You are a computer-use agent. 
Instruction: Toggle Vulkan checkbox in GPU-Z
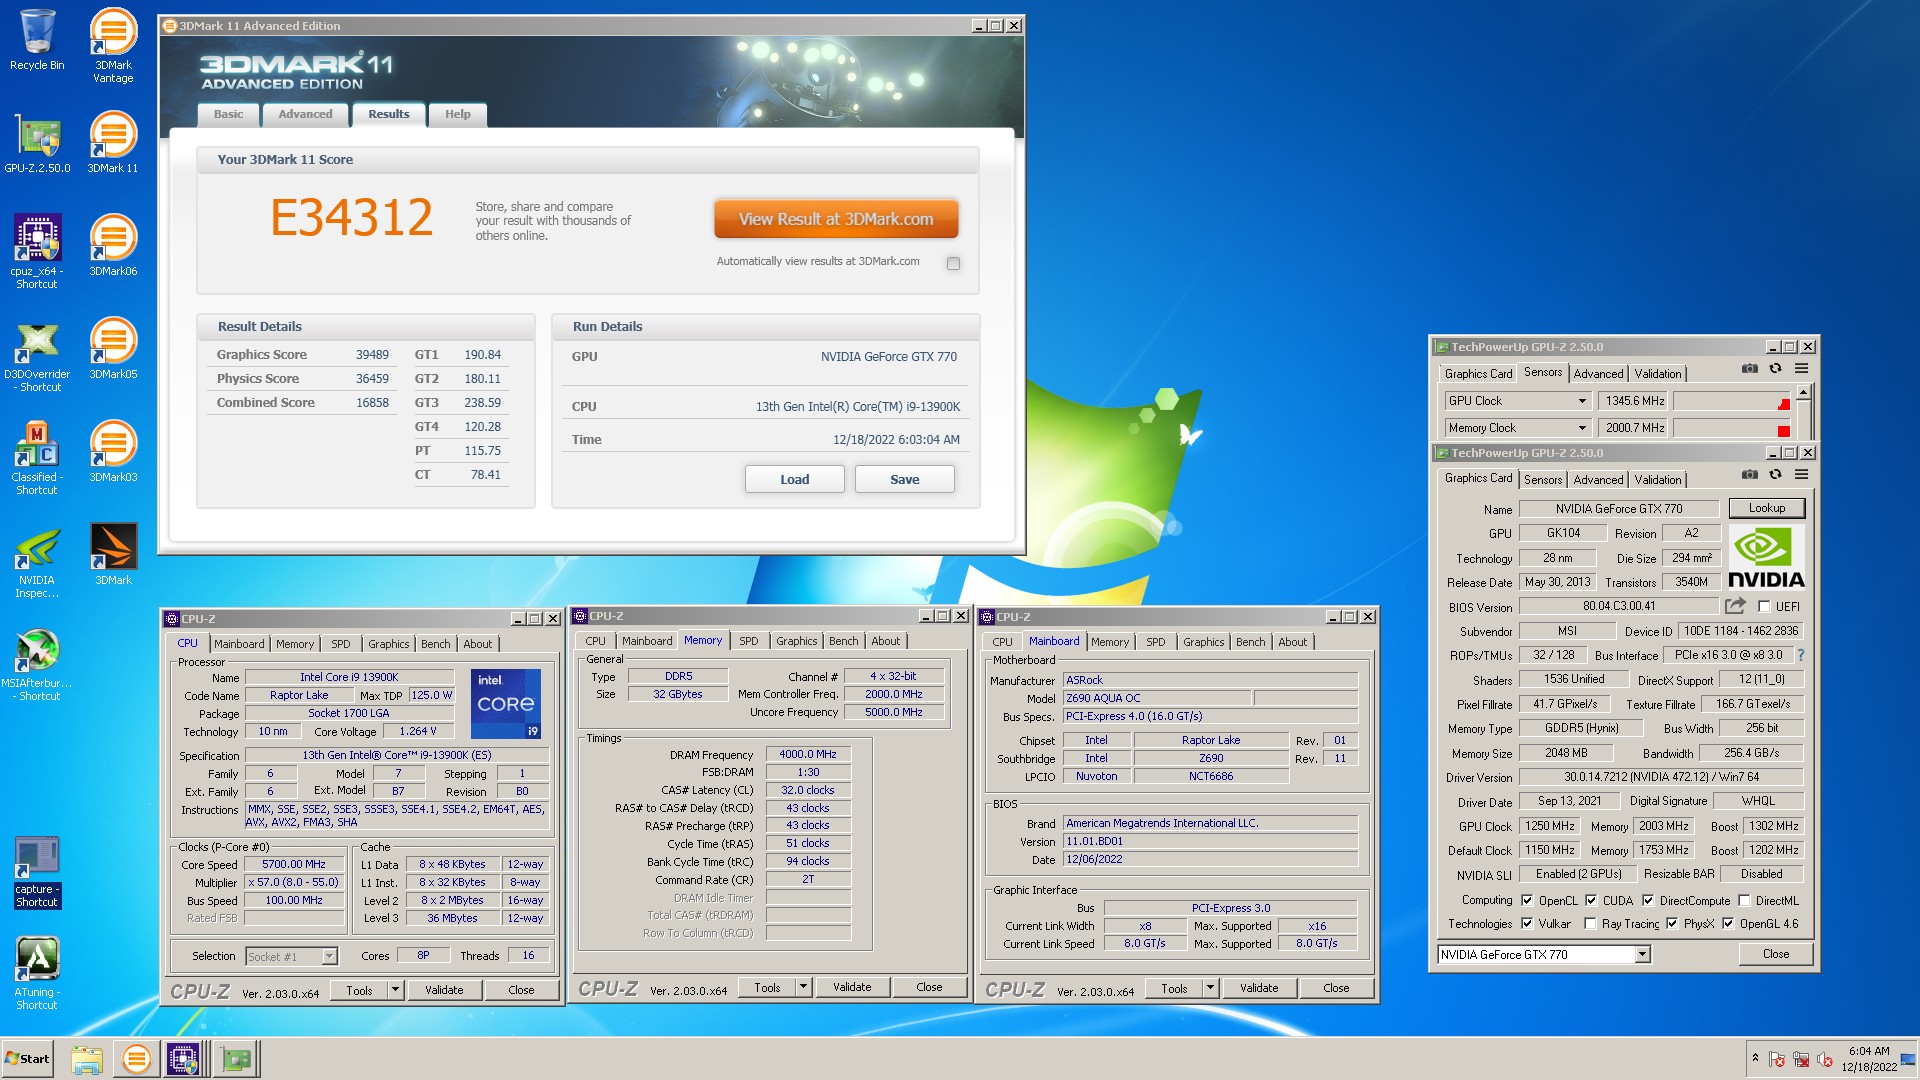click(1527, 924)
